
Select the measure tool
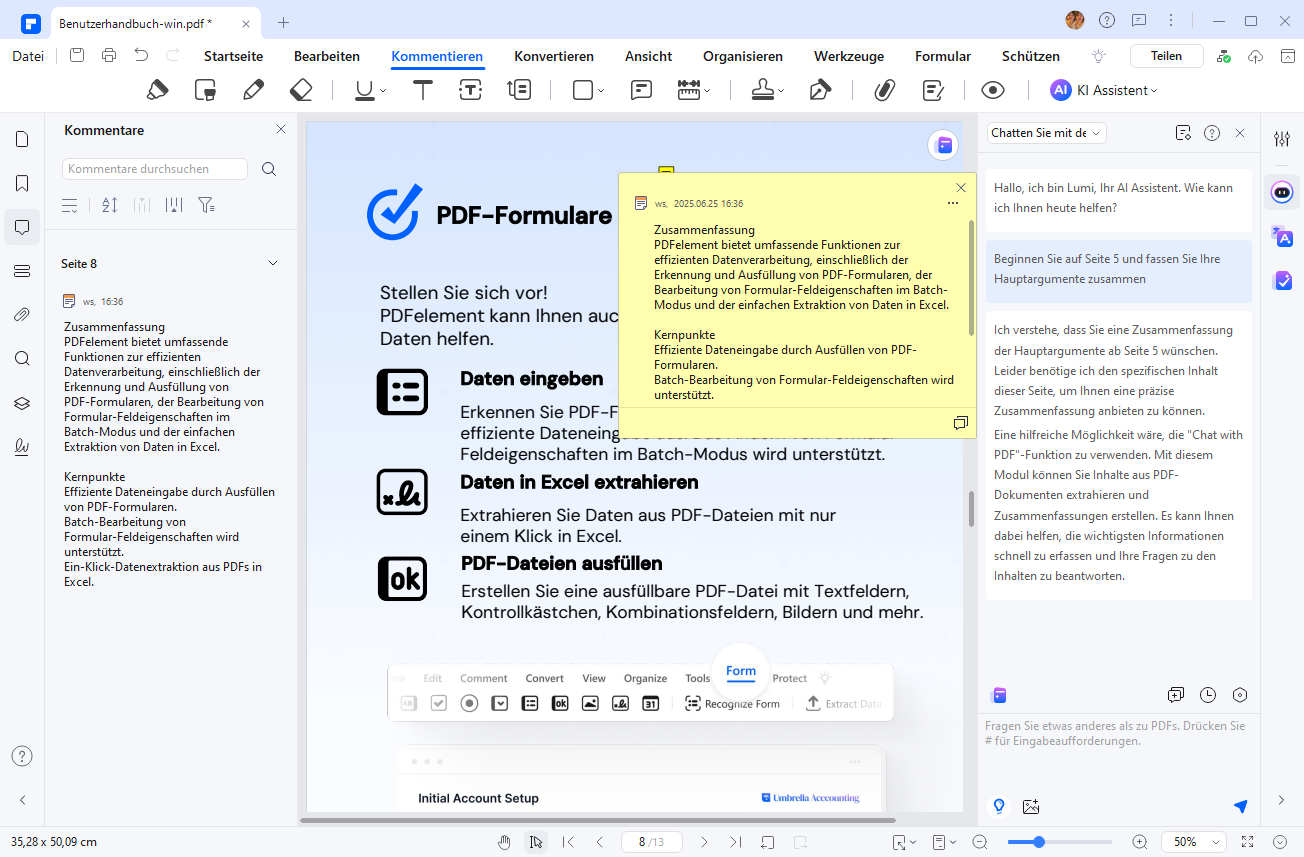coord(689,90)
